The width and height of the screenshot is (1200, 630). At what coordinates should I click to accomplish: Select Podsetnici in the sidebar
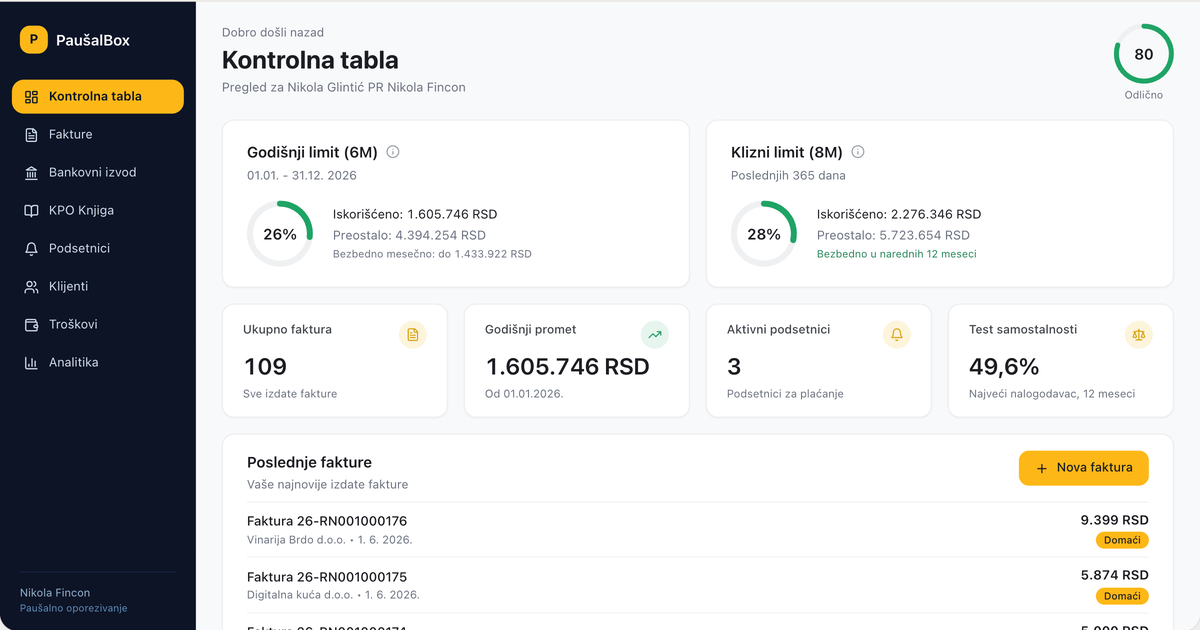[x=98, y=249]
